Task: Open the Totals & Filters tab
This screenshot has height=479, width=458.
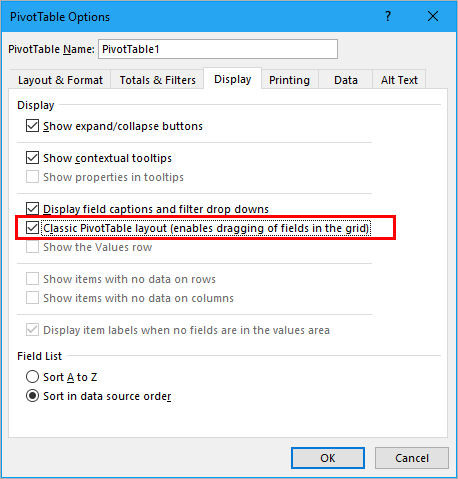Action: tap(157, 80)
